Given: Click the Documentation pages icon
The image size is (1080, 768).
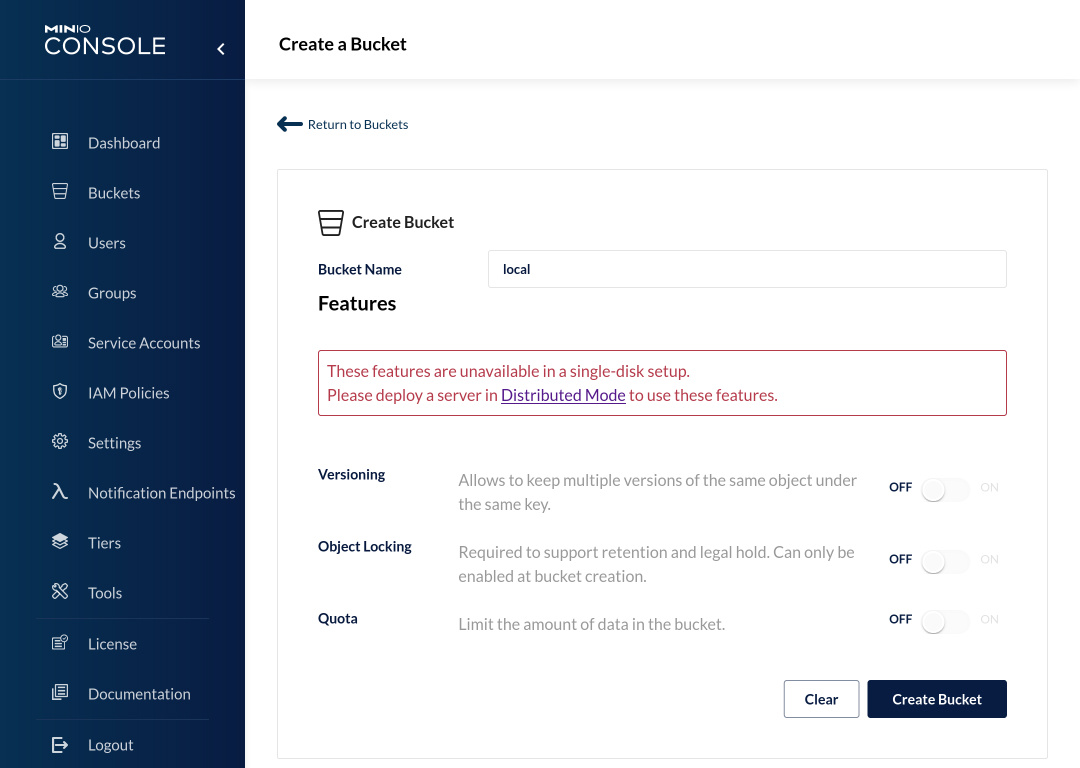Looking at the screenshot, I should [60, 692].
